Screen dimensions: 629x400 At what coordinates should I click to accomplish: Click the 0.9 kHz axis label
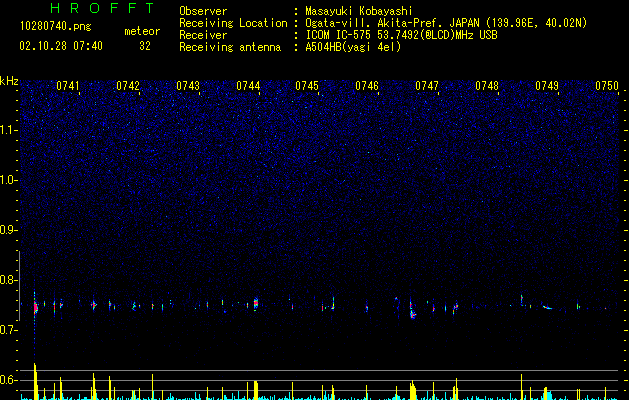[x=8, y=230]
